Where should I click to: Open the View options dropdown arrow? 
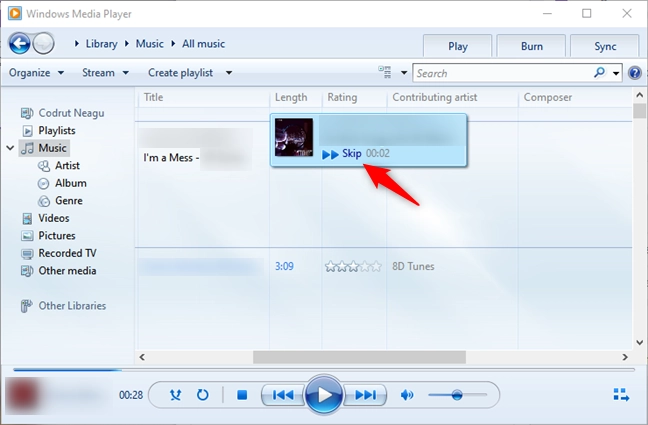click(x=404, y=73)
